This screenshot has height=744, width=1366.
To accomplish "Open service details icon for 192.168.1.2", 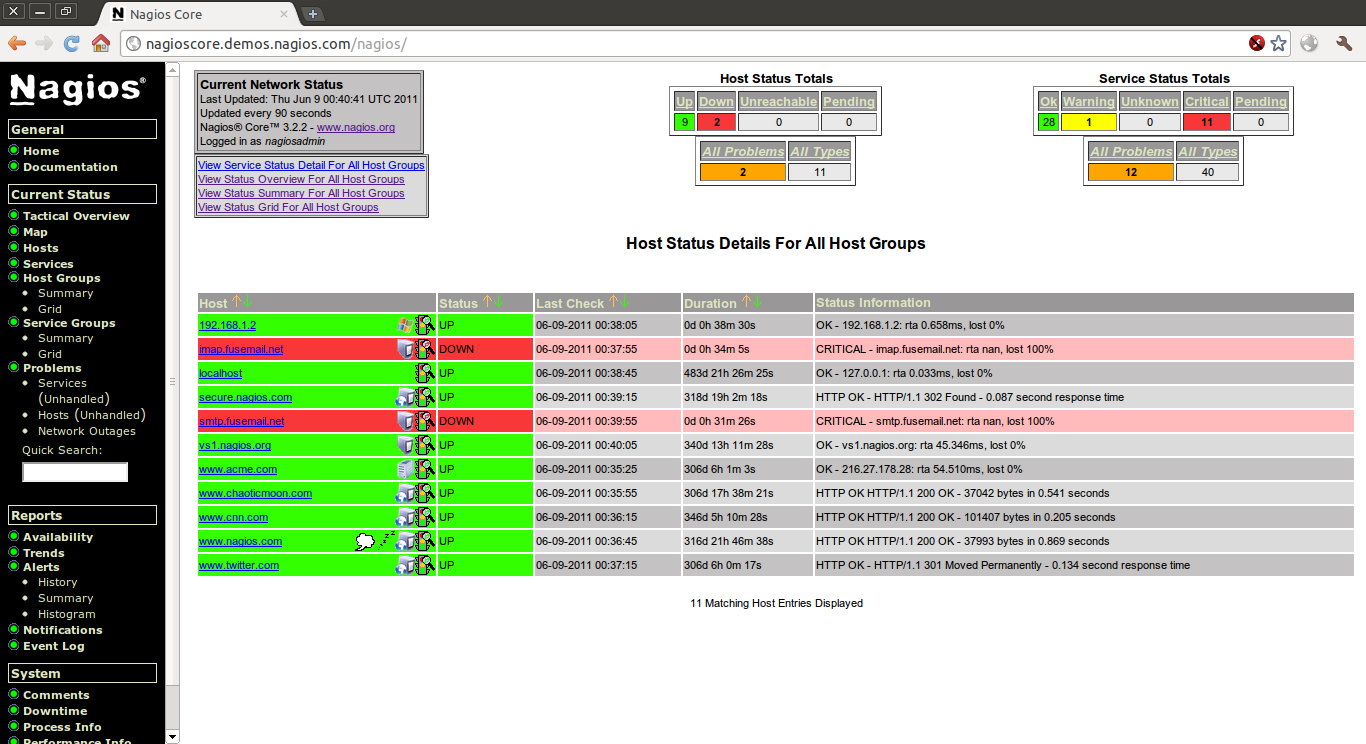I will point(425,324).
